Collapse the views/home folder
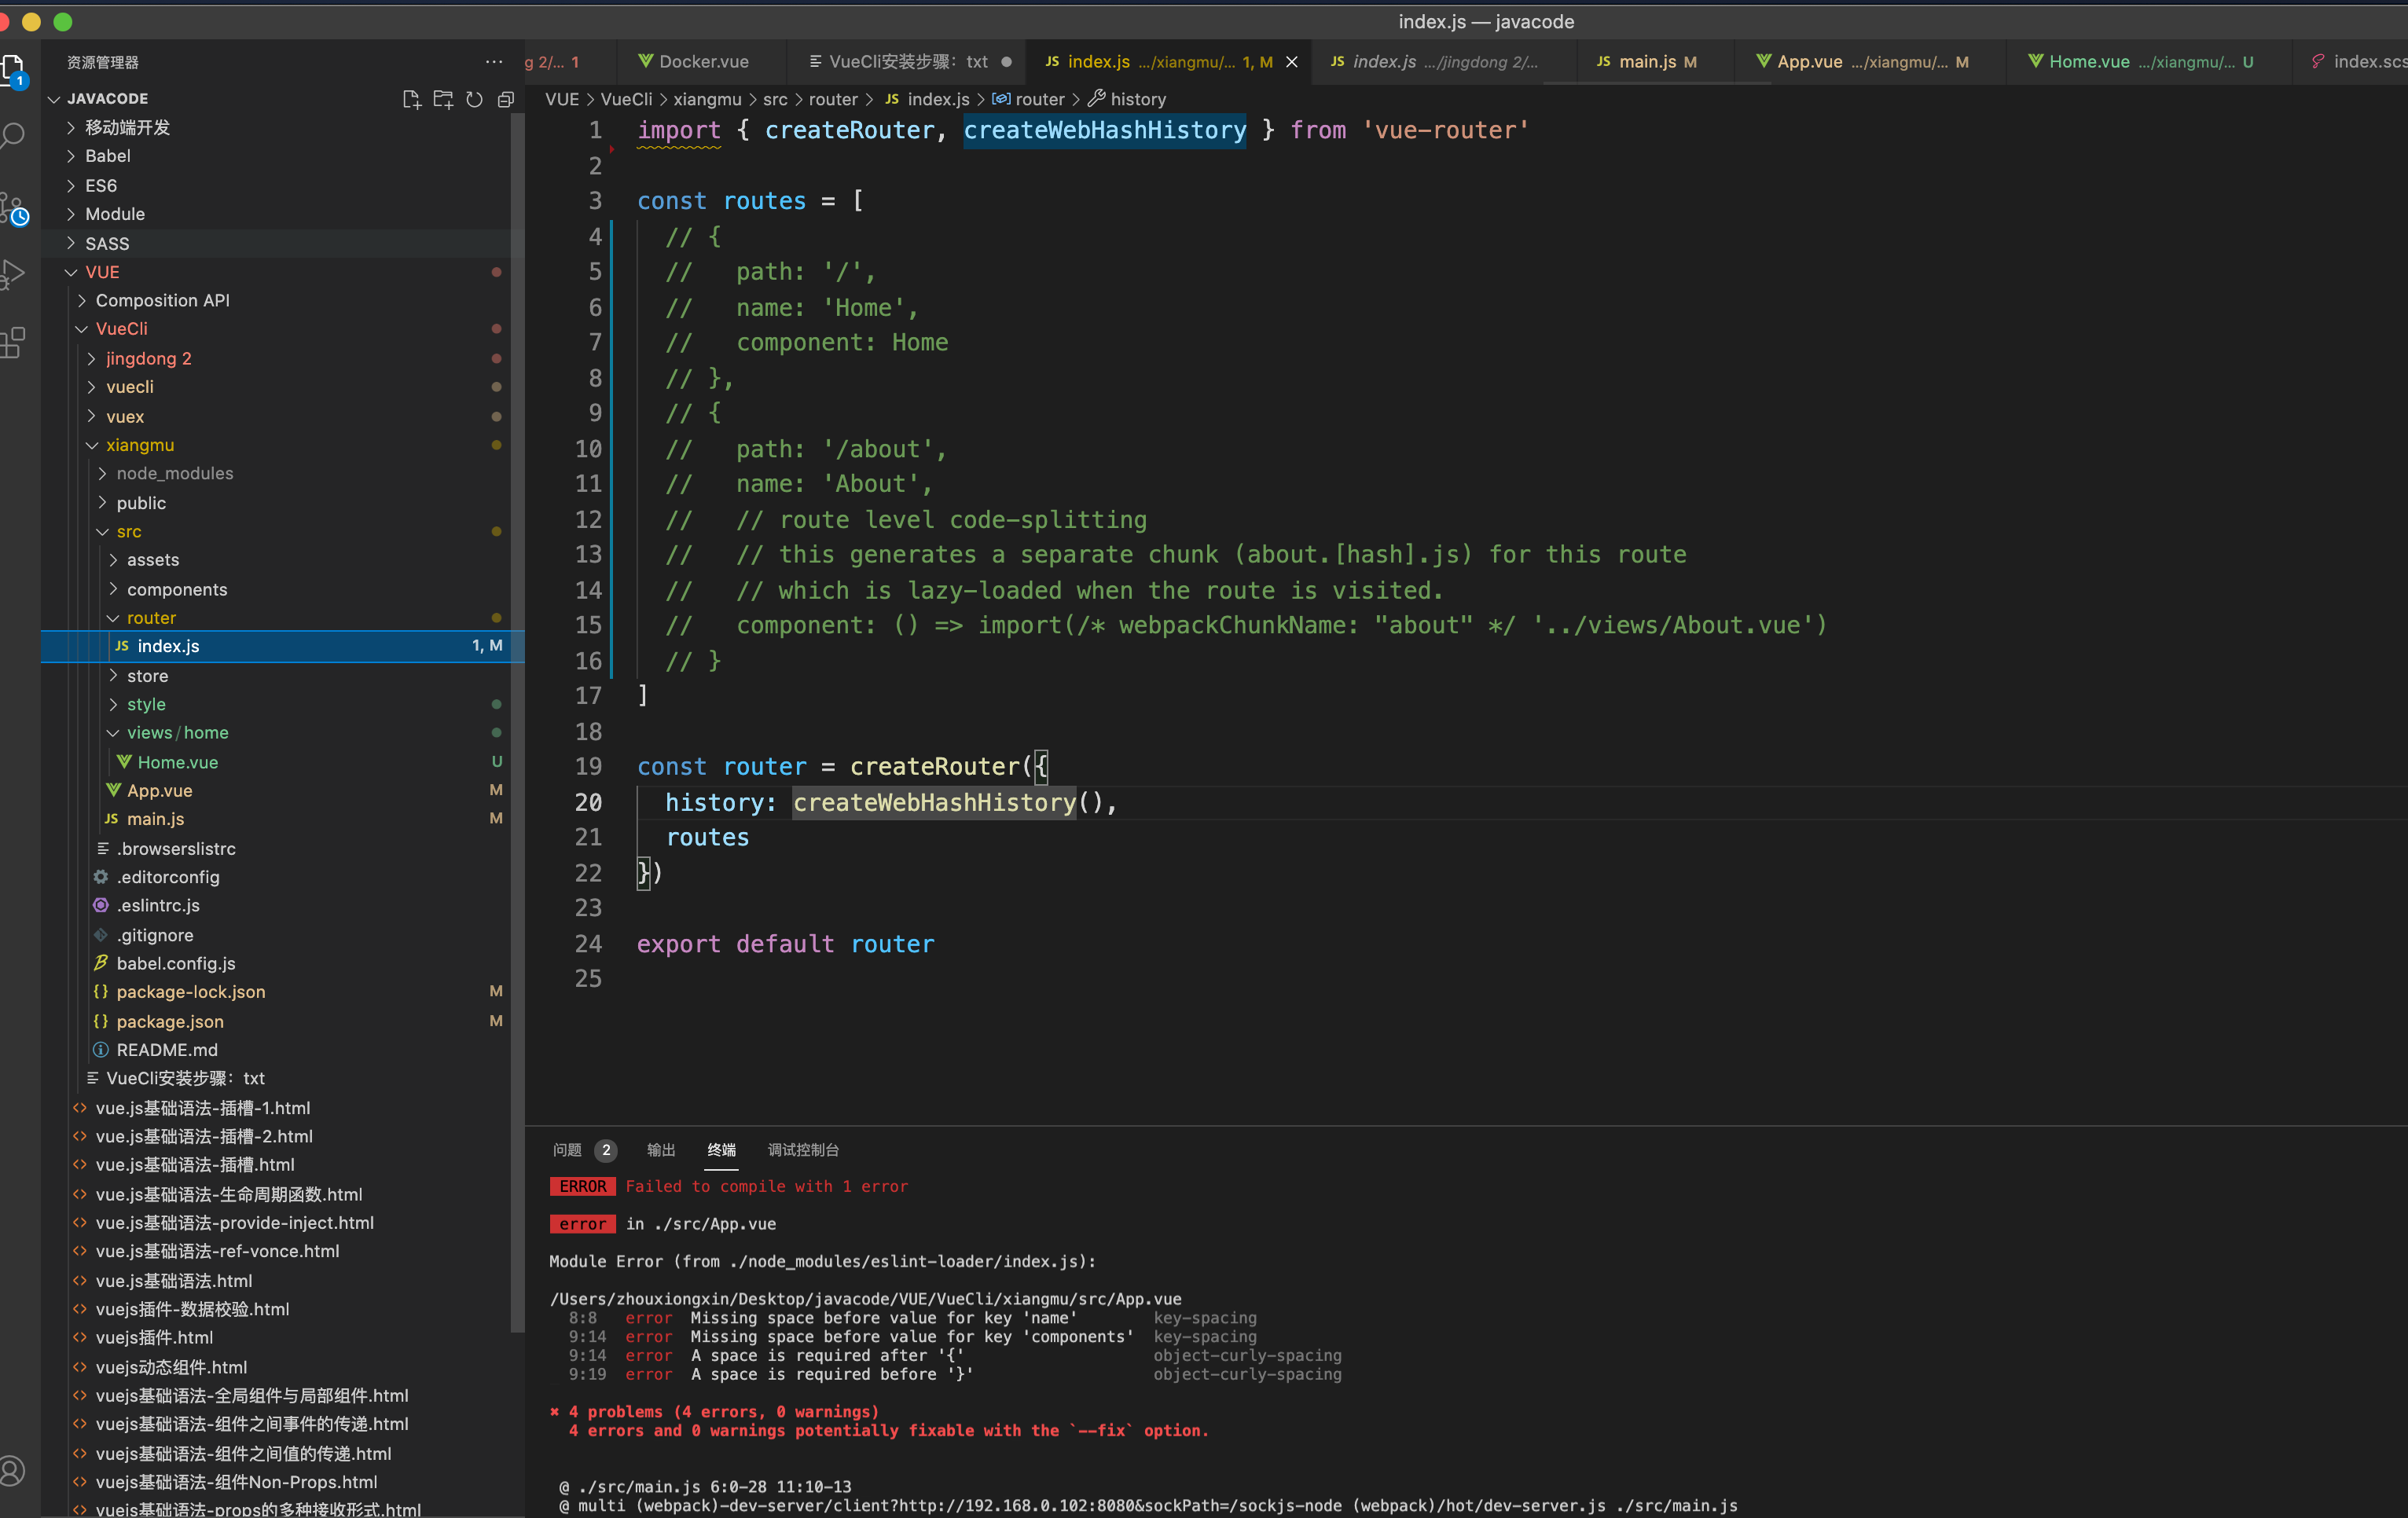2408x1518 pixels. click(113, 733)
